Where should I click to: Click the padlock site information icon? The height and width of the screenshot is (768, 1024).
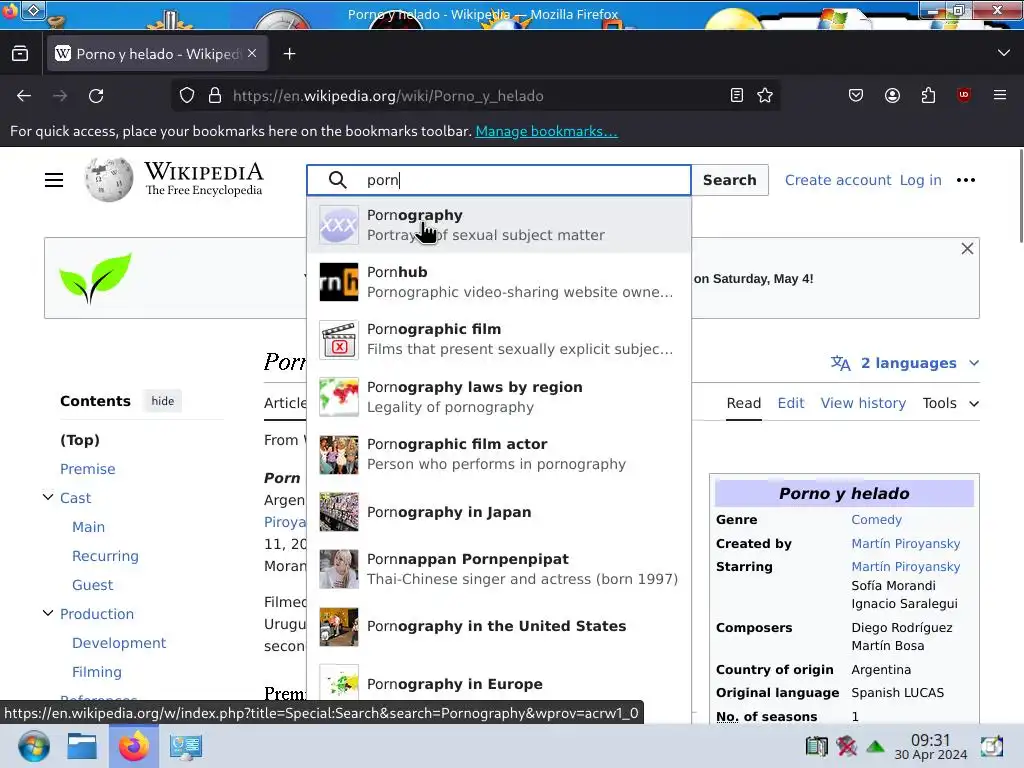point(215,95)
